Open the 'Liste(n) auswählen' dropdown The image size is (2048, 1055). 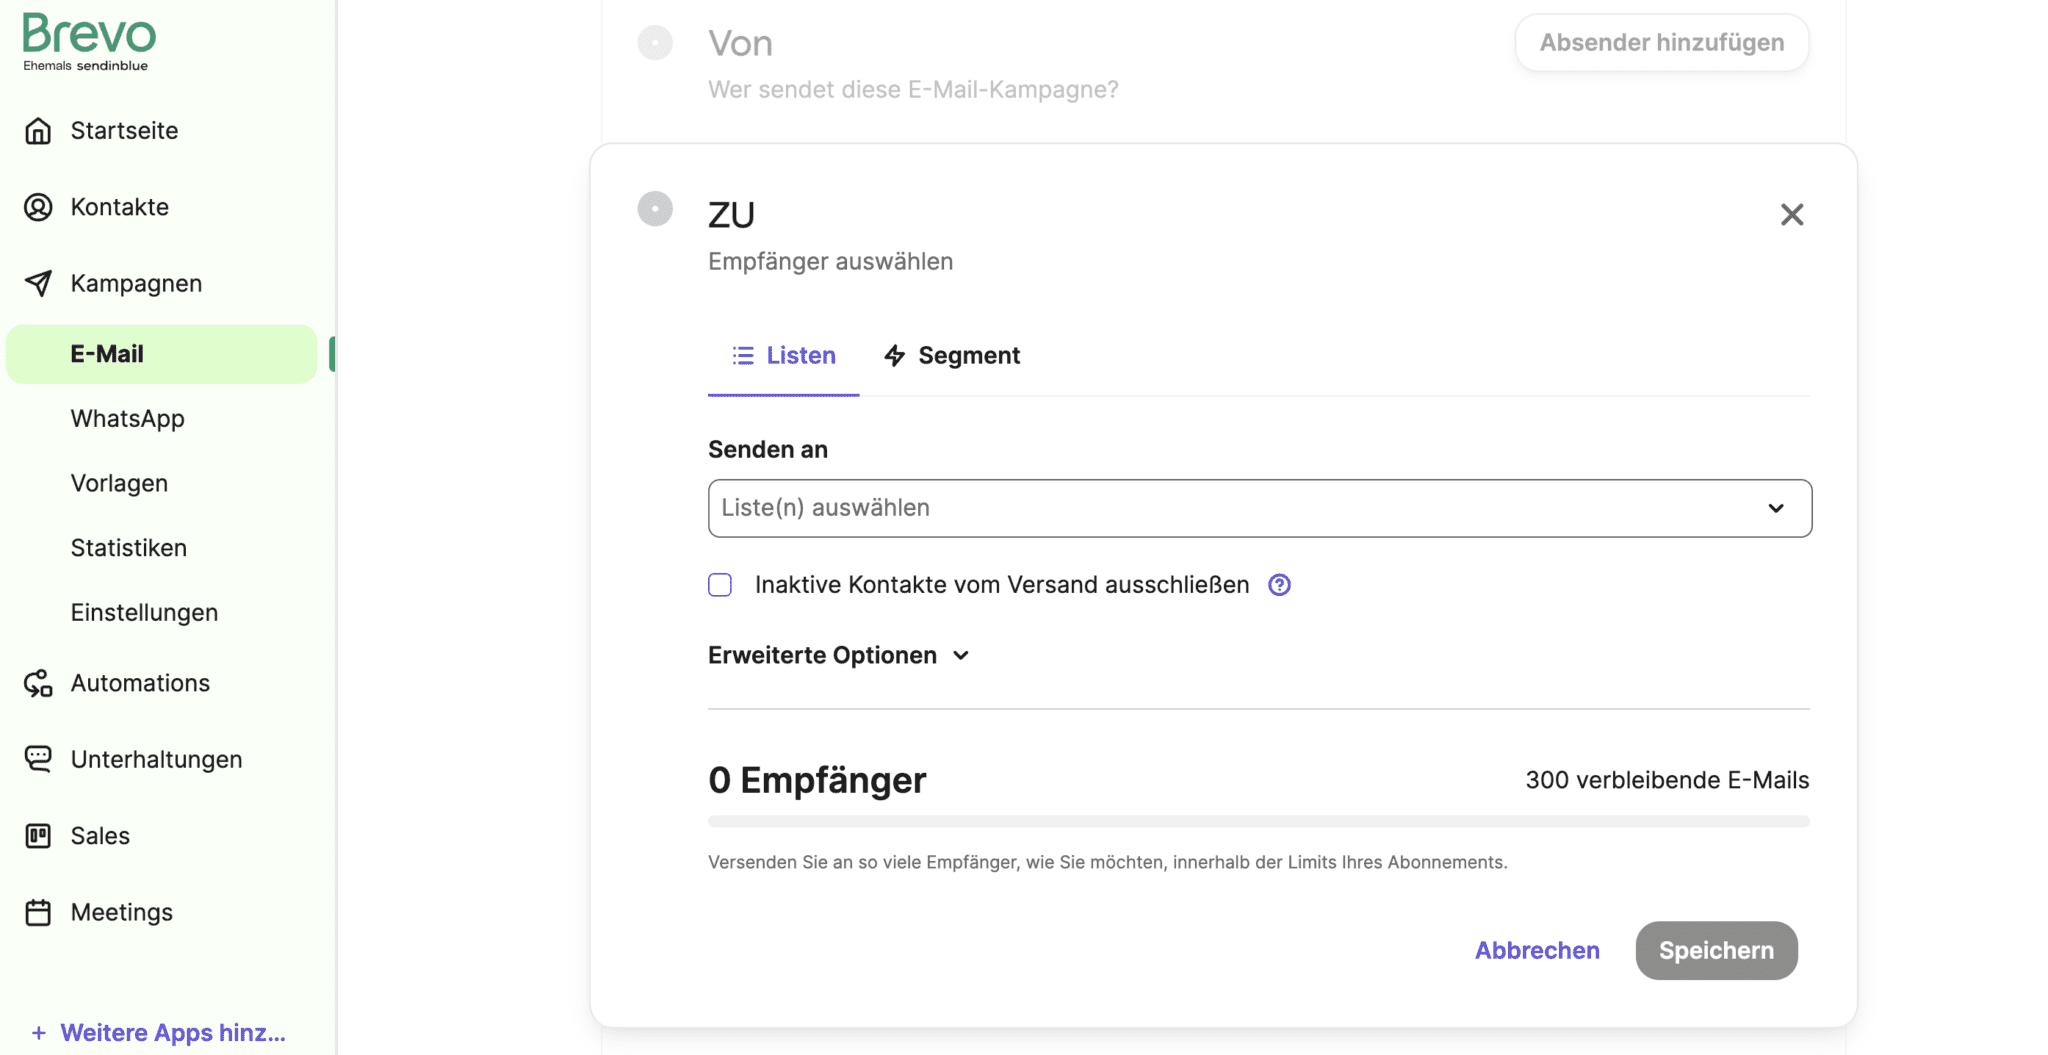click(x=1258, y=508)
